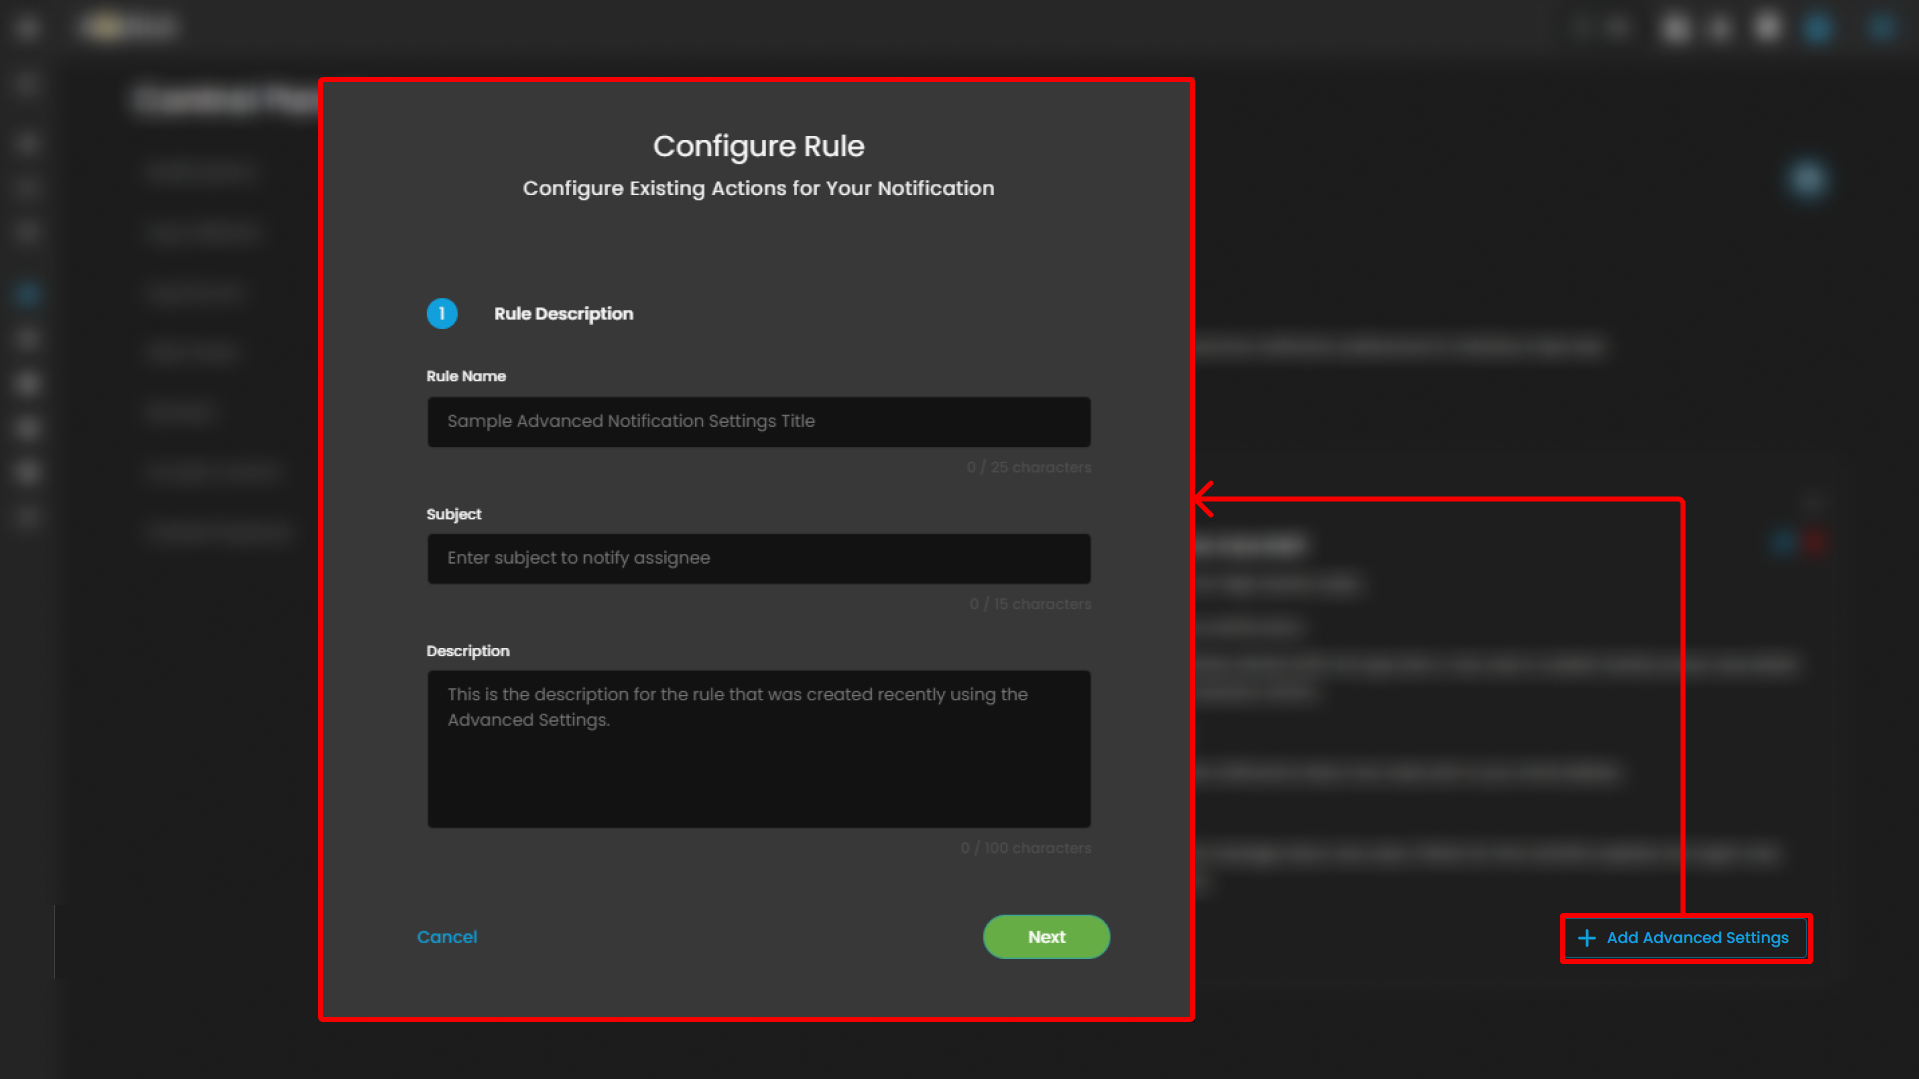Click the step 1 circle indicator
The height and width of the screenshot is (1079, 1919).
(442, 314)
